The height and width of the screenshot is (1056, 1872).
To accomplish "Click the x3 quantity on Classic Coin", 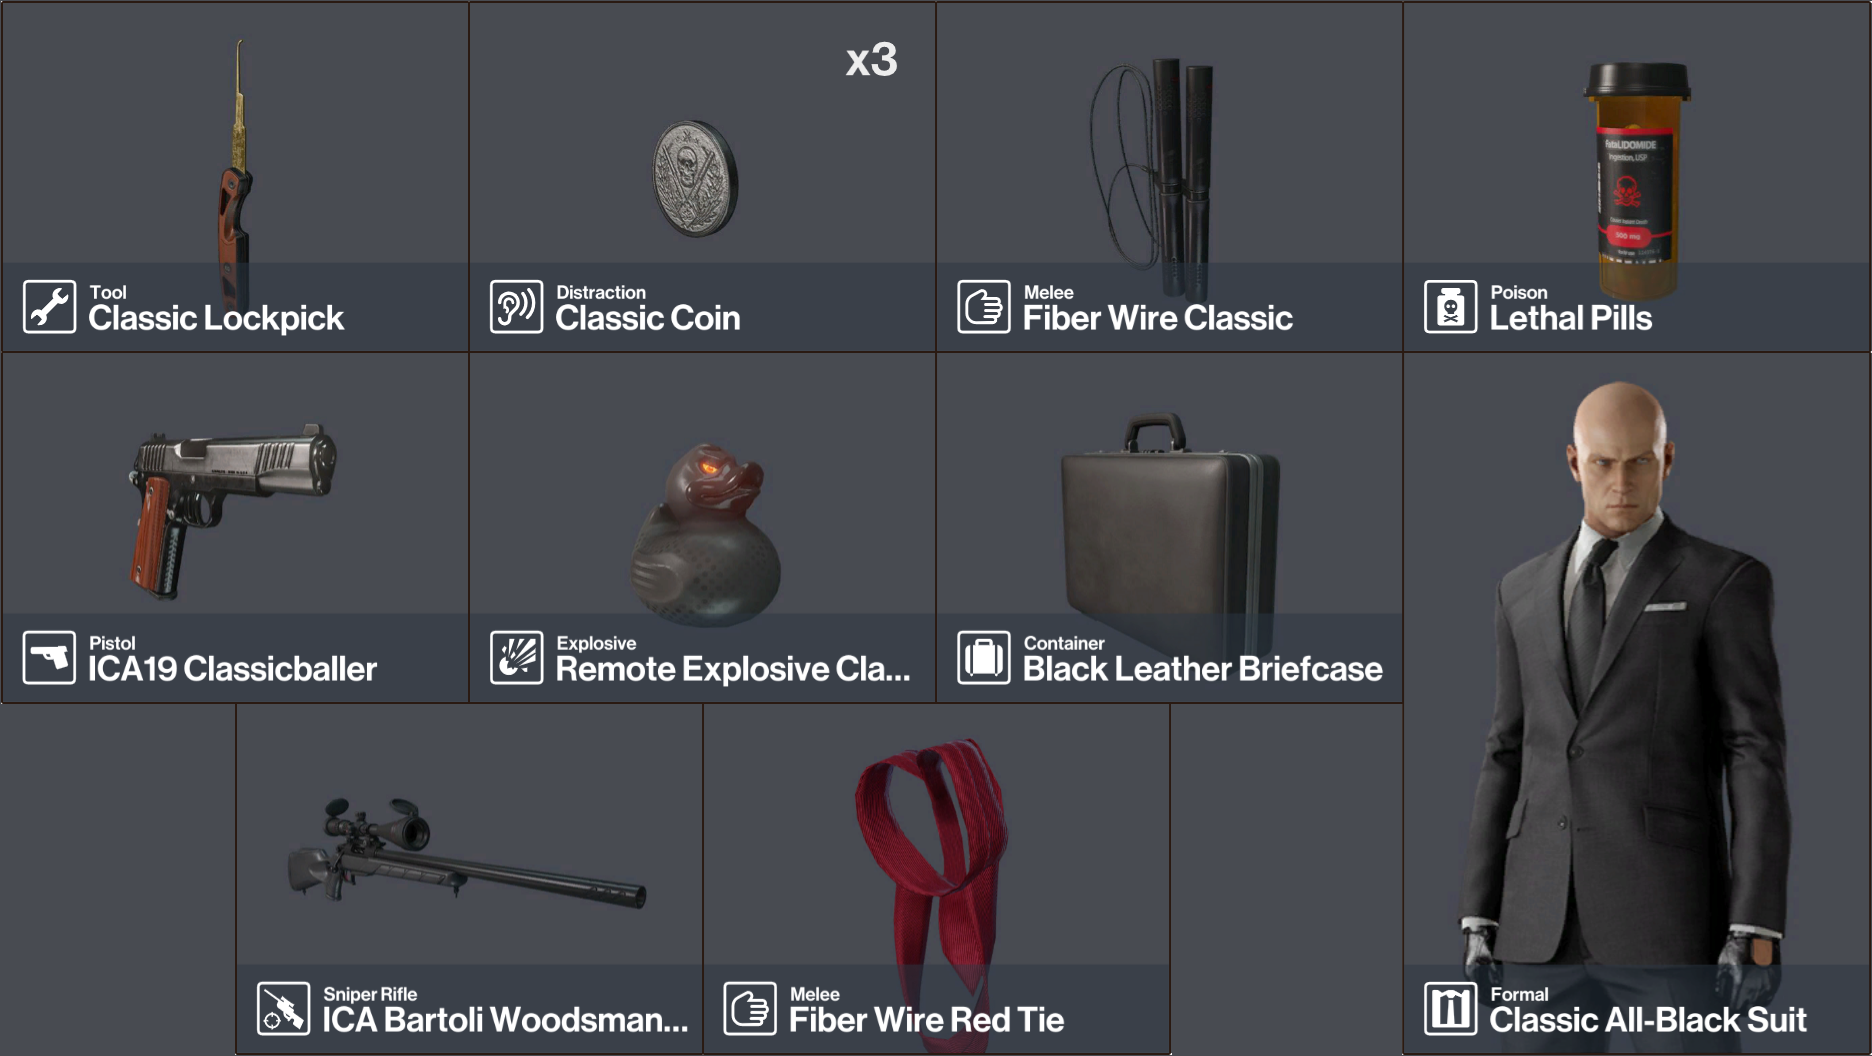I will tap(871, 60).
